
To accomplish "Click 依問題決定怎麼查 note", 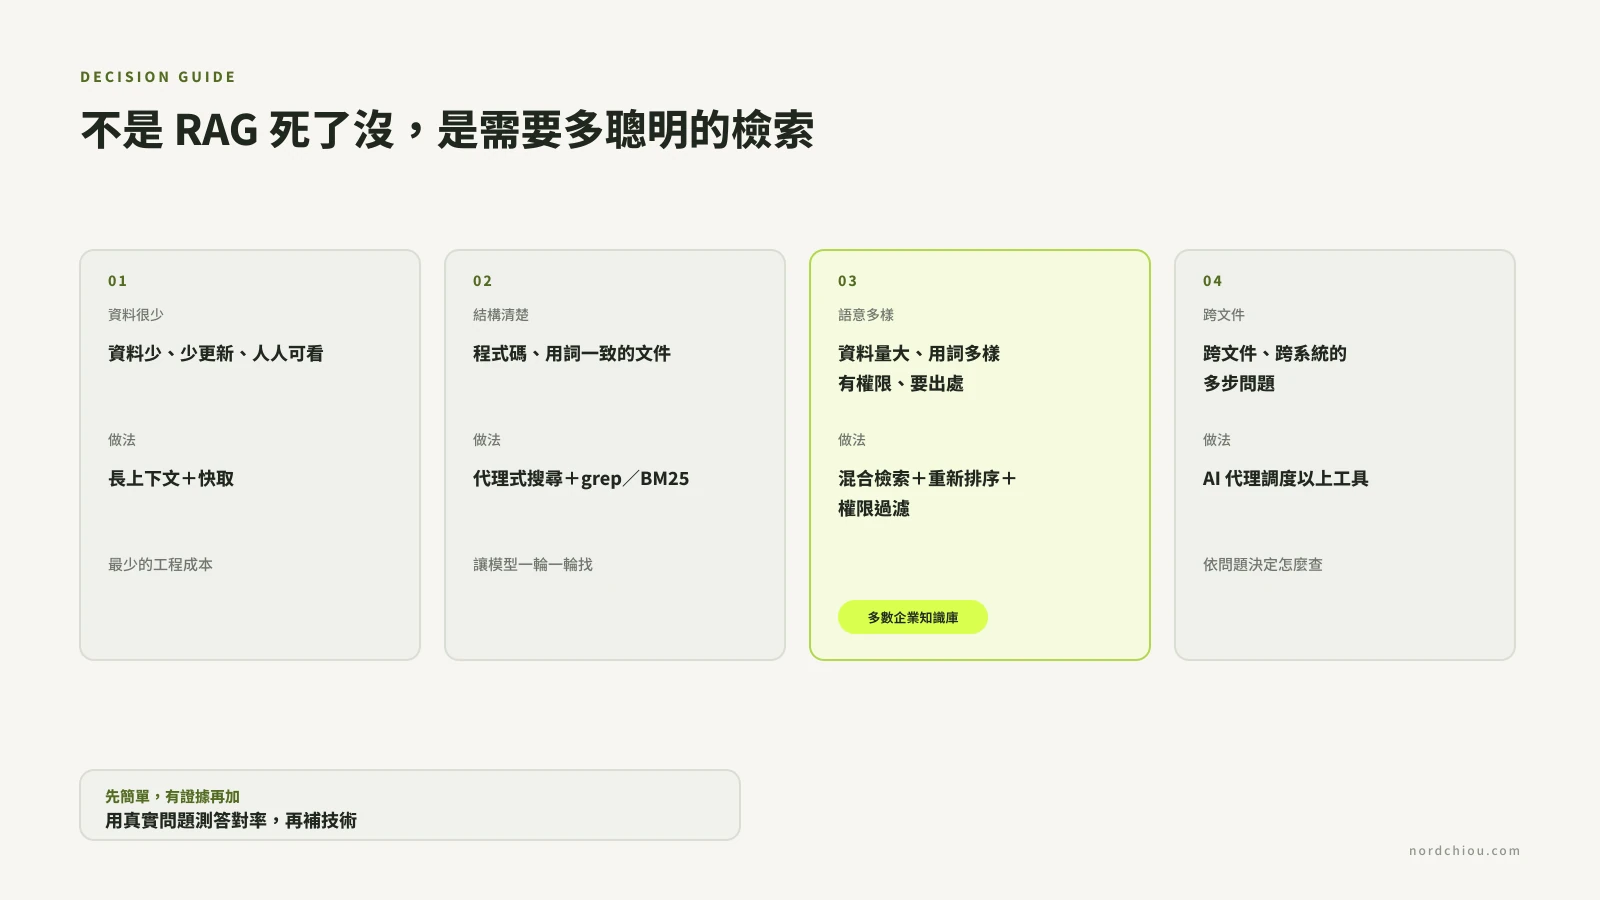I will pyautogui.click(x=1263, y=565).
